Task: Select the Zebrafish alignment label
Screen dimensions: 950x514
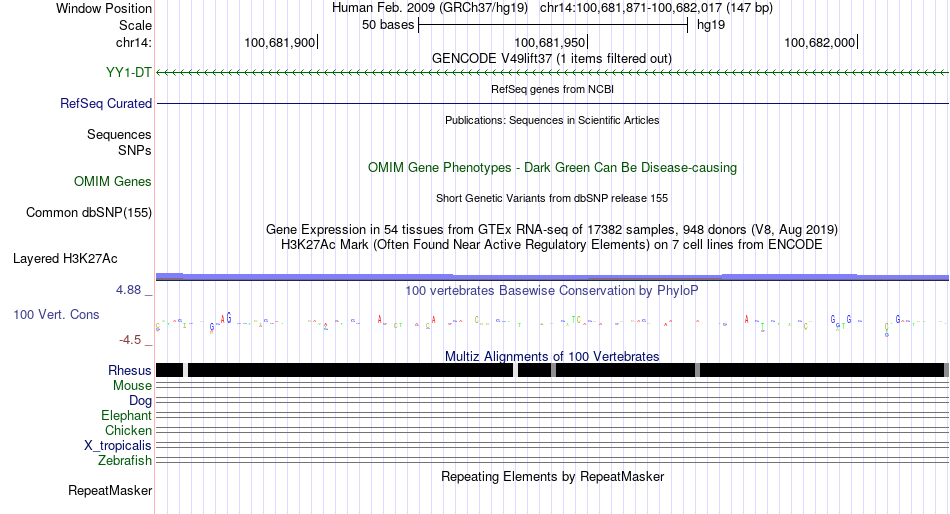Action: point(125,461)
